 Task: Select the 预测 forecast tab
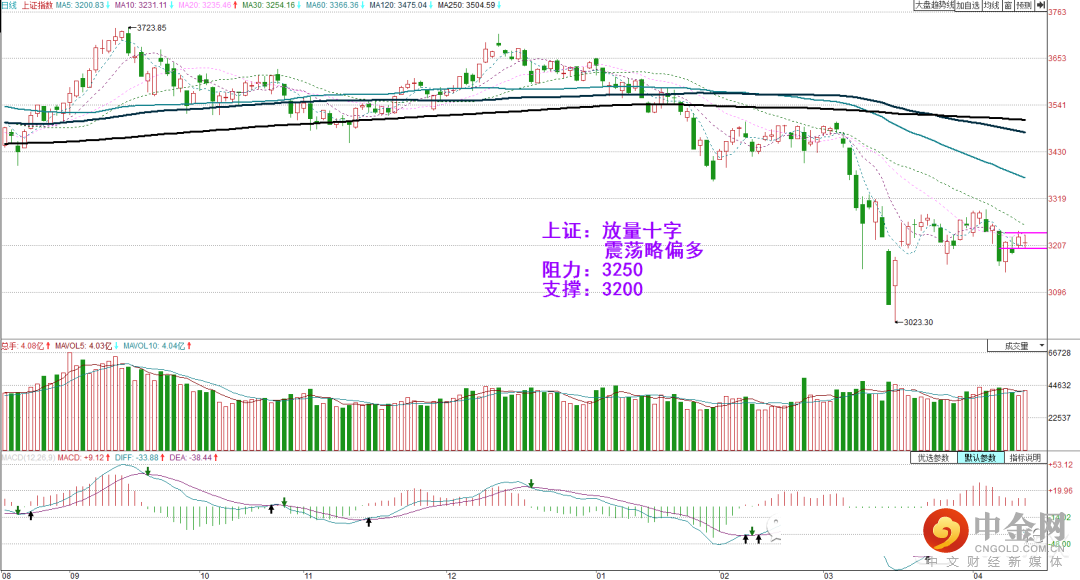1025,5
